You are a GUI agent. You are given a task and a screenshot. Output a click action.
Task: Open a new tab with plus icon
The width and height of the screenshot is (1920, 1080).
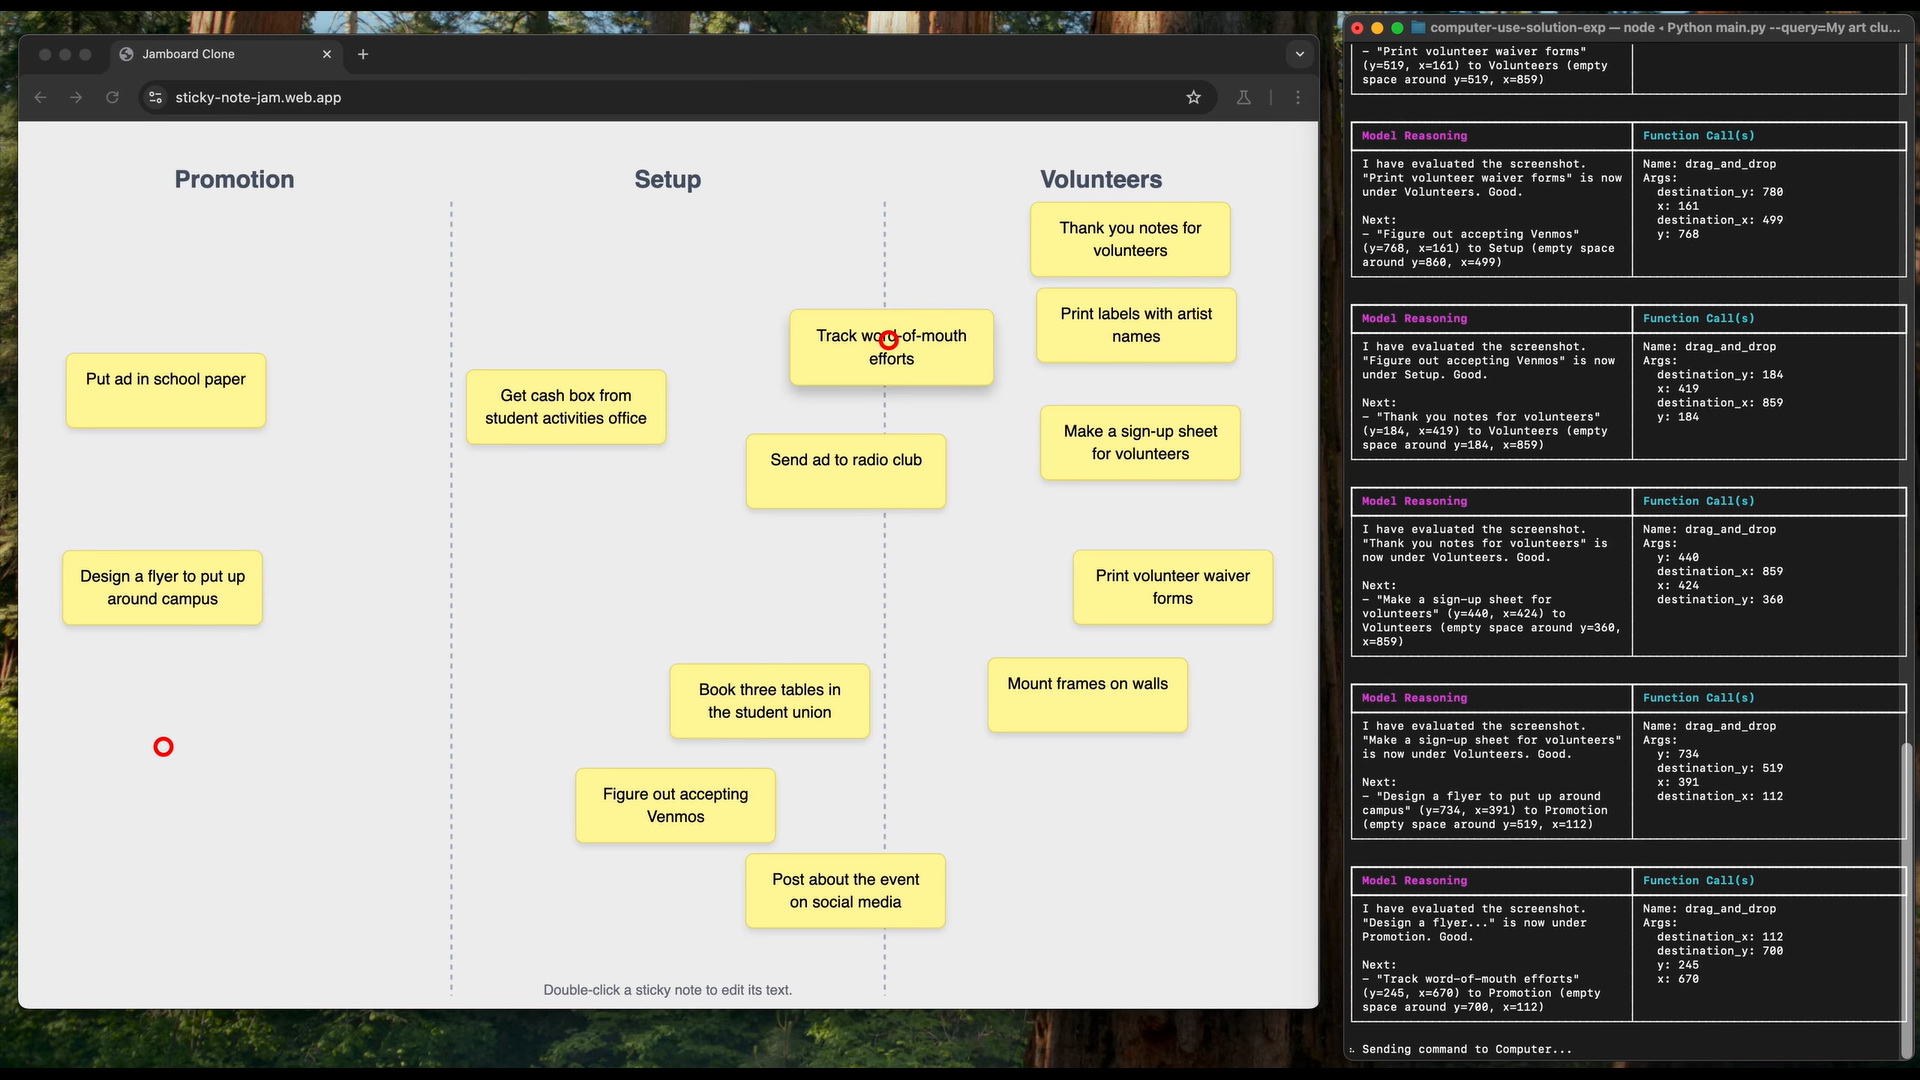point(363,54)
